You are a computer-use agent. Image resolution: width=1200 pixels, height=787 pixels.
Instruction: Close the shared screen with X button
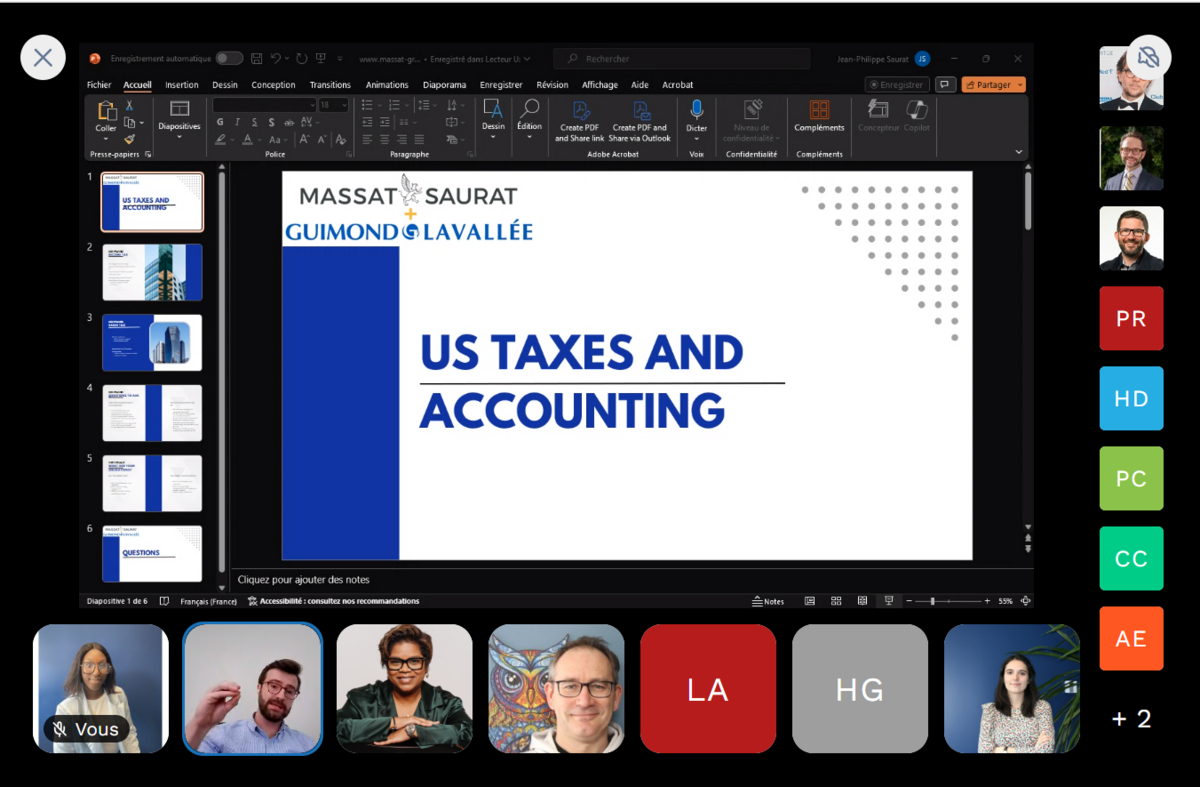(43, 58)
